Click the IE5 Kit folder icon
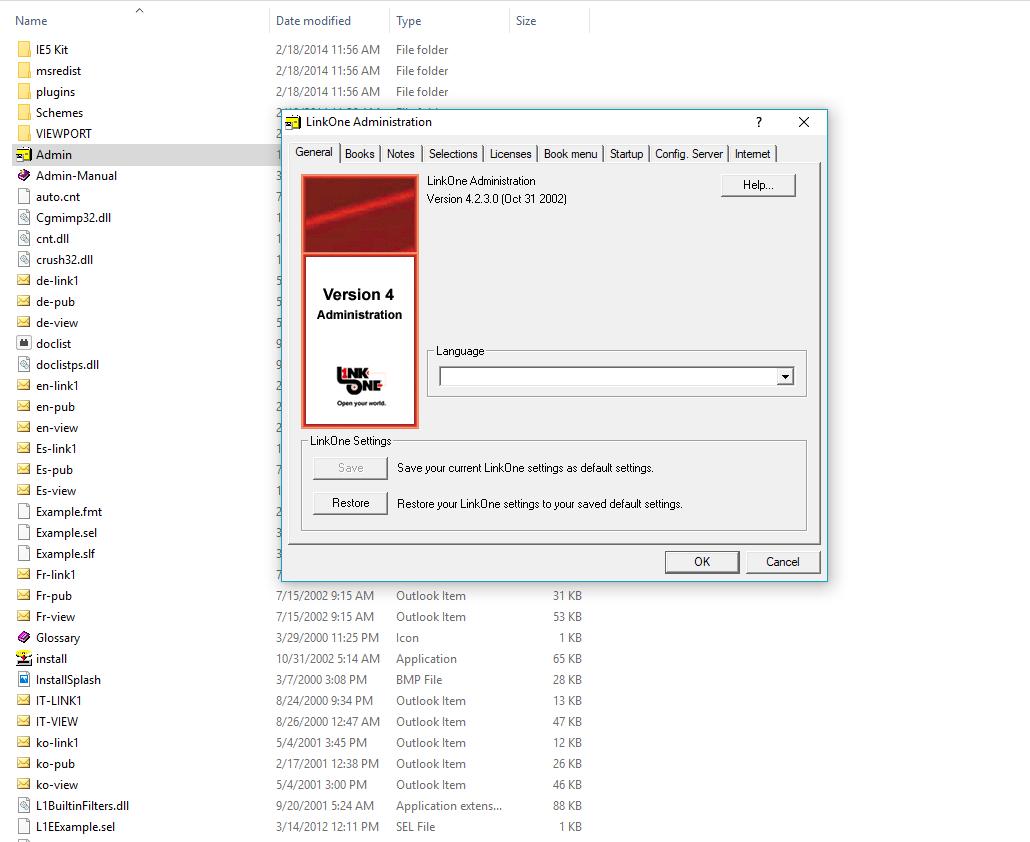Screen dimensions: 1030x842 click(x=24, y=49)
